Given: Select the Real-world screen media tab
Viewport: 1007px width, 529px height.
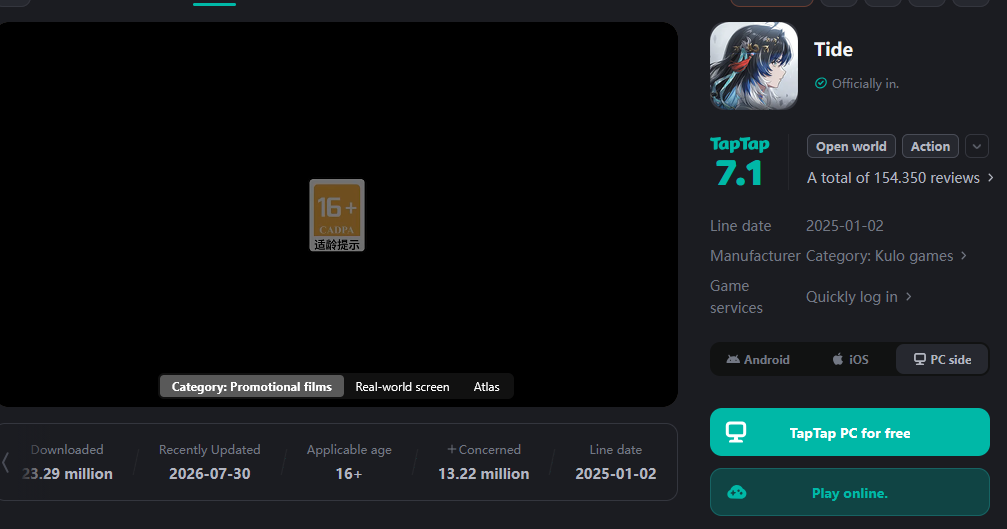Looking at the screenshot, I should tap(403, 386).
